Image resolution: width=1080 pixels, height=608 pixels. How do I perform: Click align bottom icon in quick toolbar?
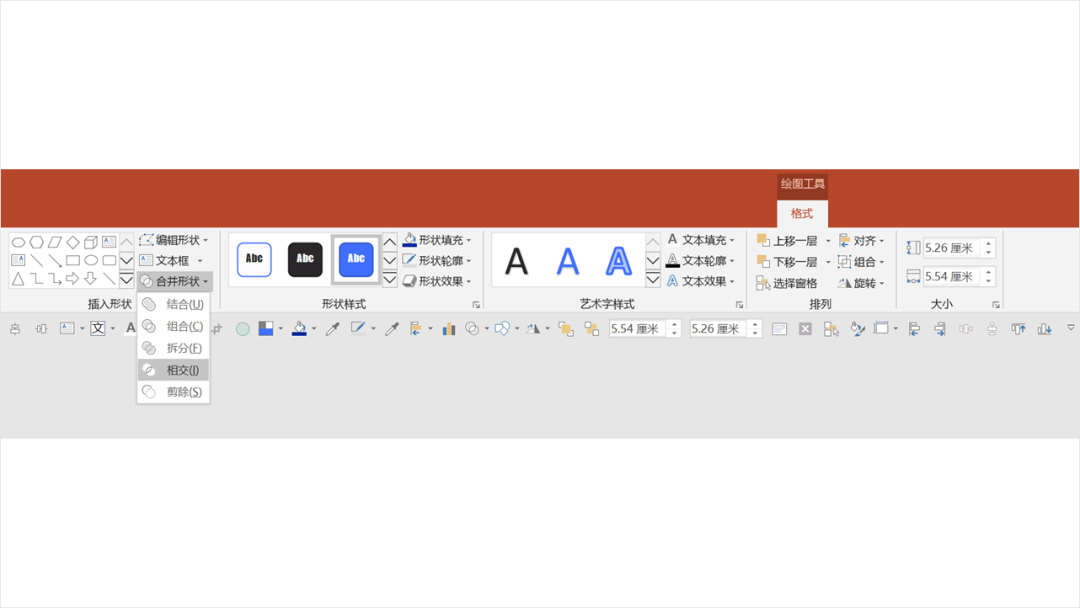click(1045, 329)
